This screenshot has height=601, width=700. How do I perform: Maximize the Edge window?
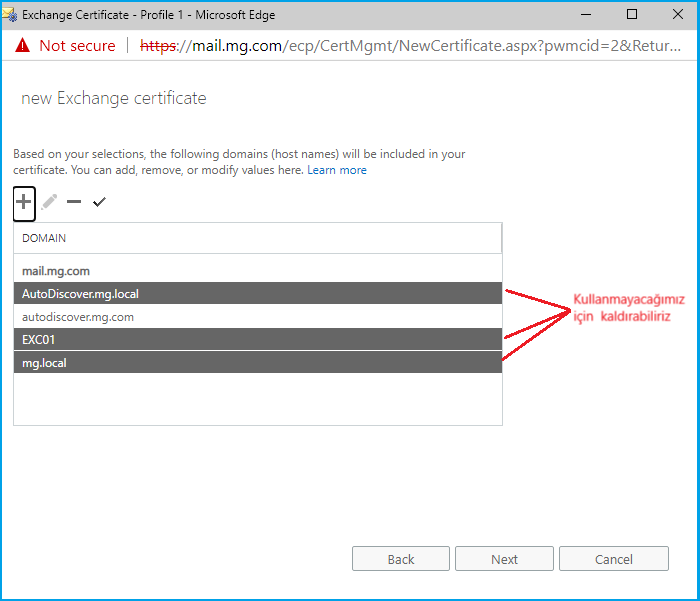point(632,15)
